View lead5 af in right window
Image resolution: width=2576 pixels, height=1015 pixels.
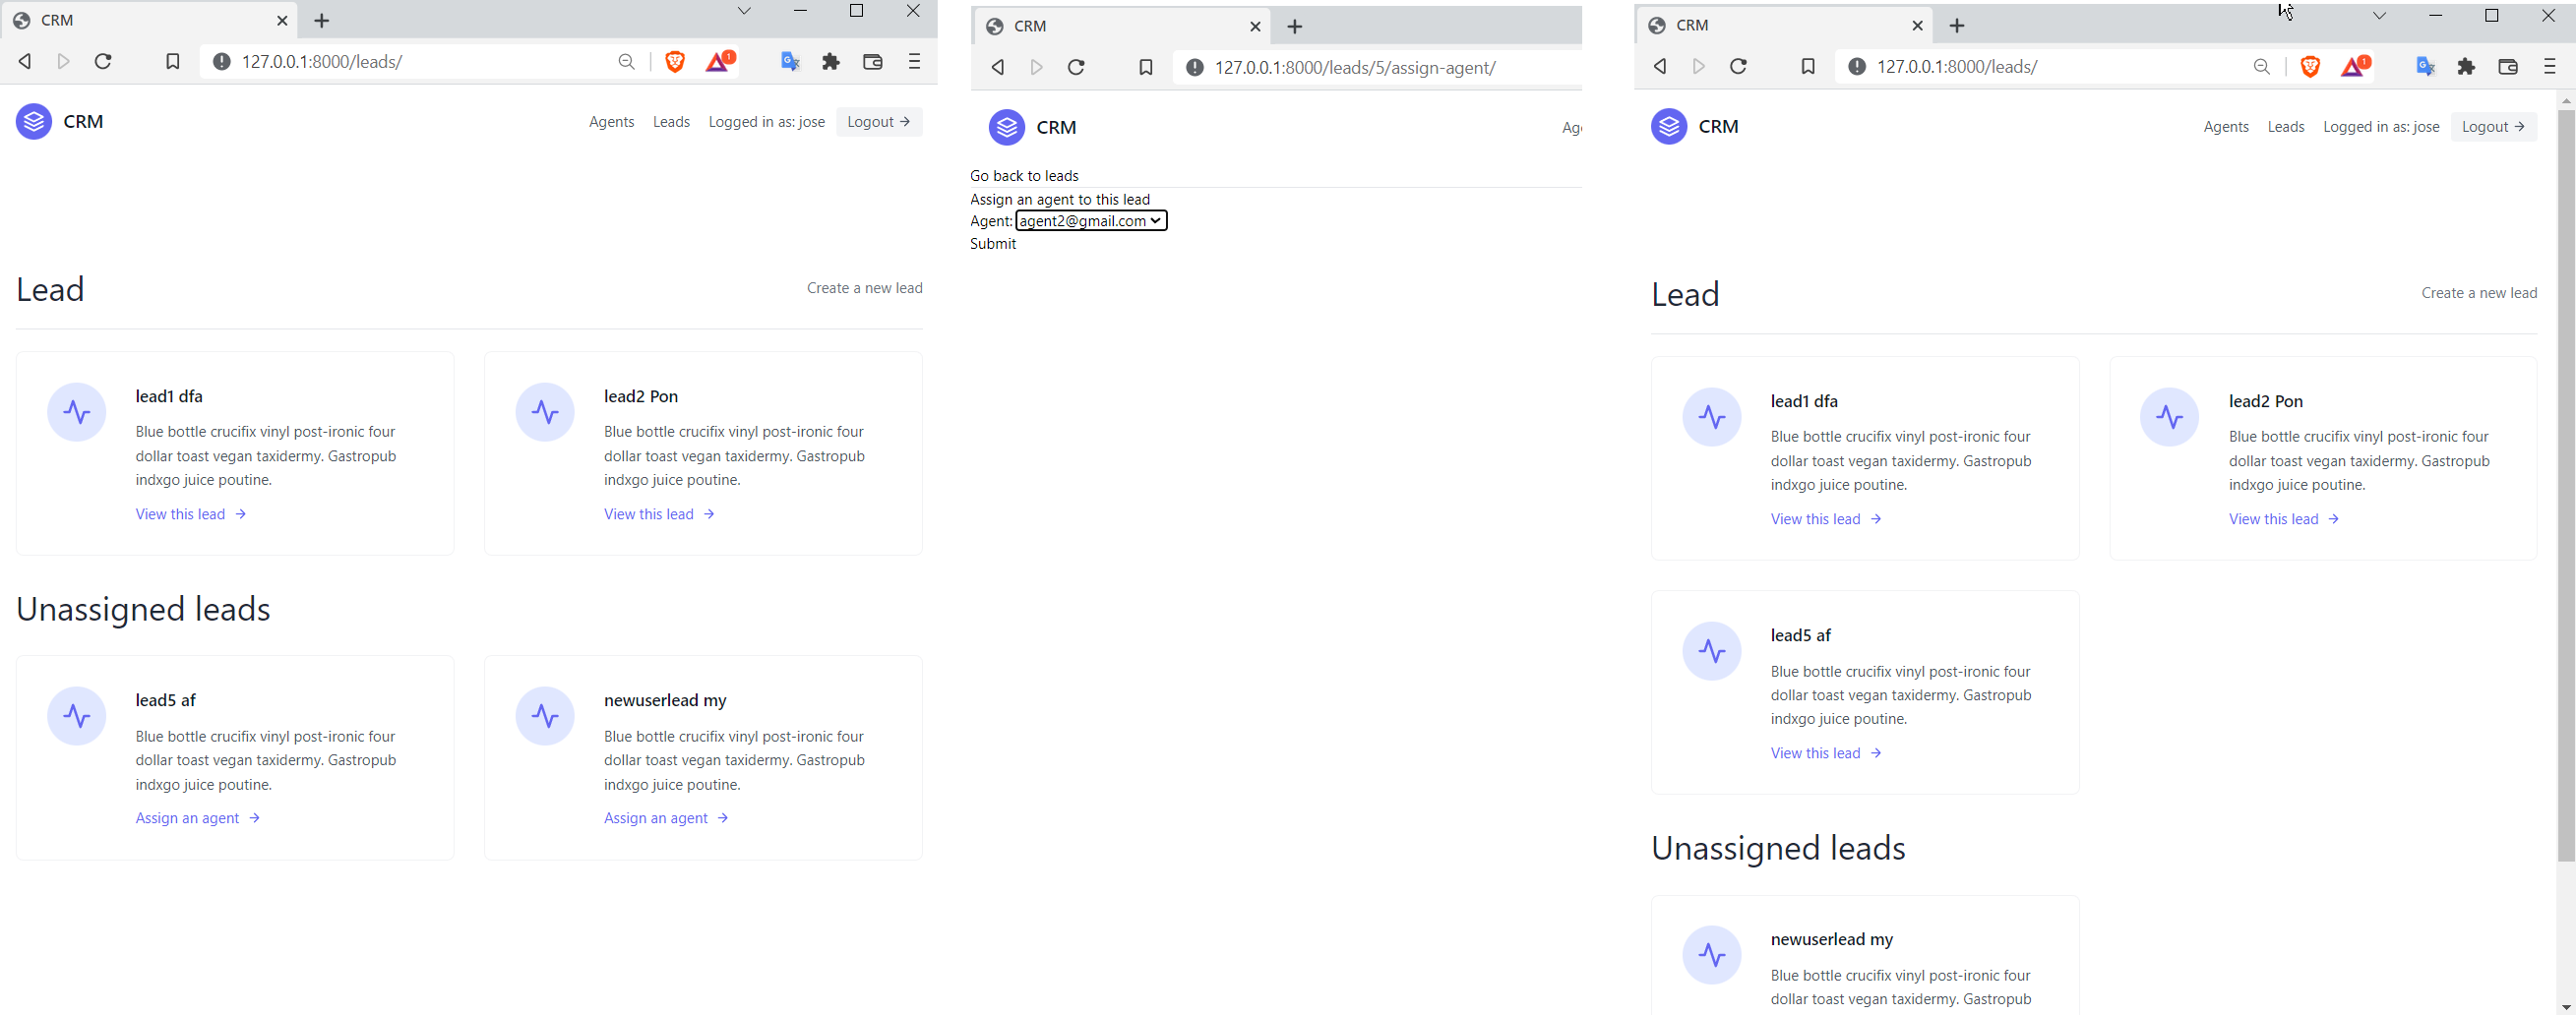tap(1826, 753)
